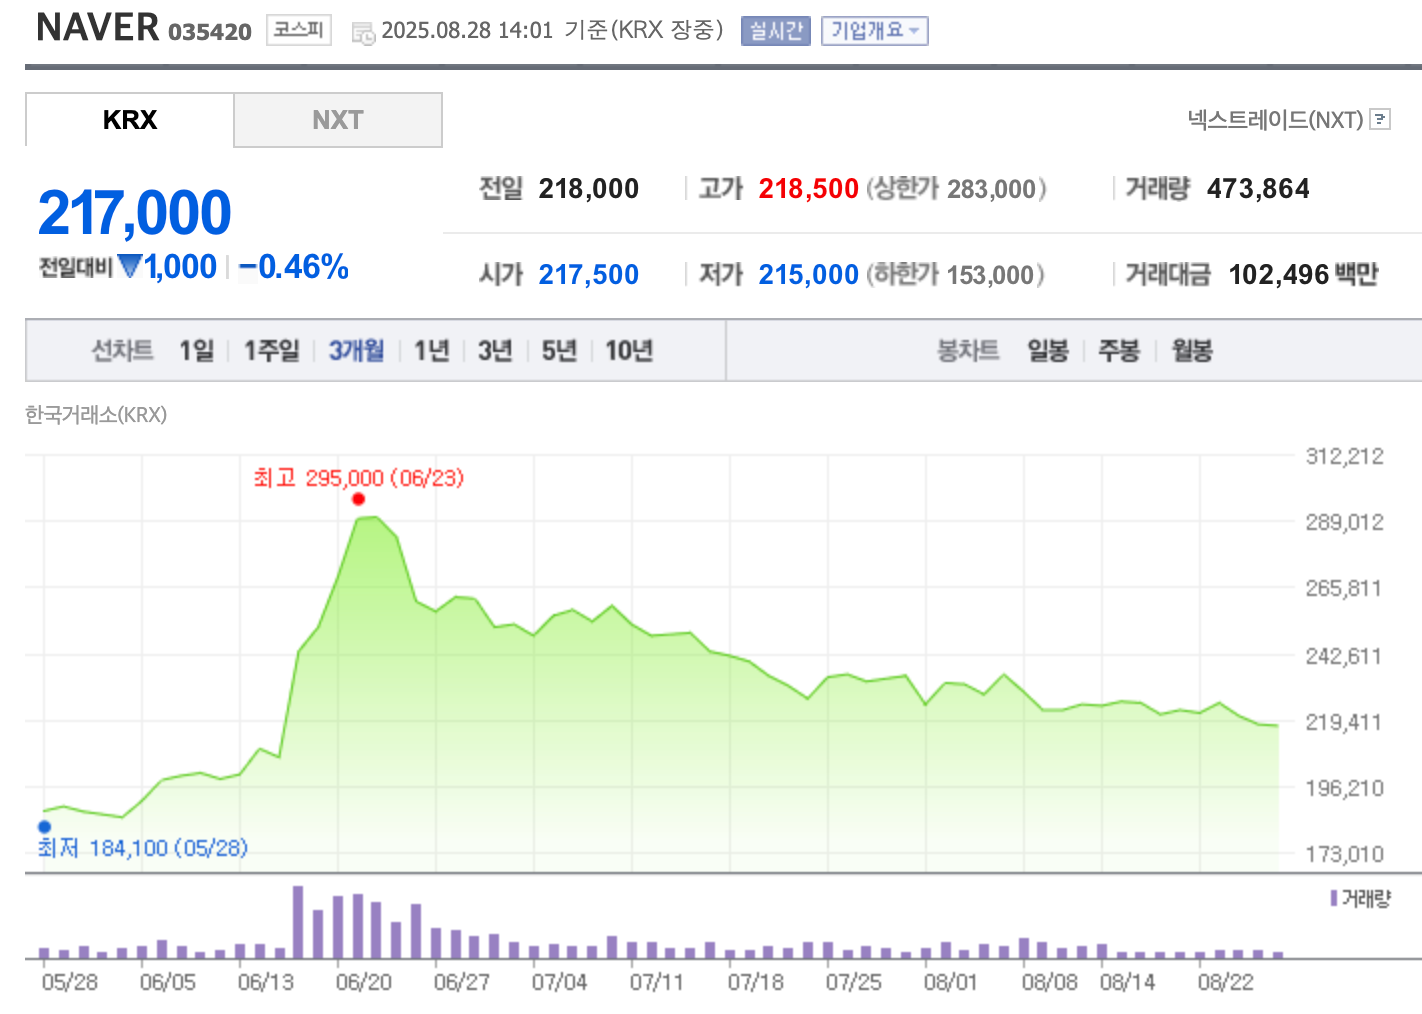Click the 코스피 market badge next to NAVER

tap(297, 29)
